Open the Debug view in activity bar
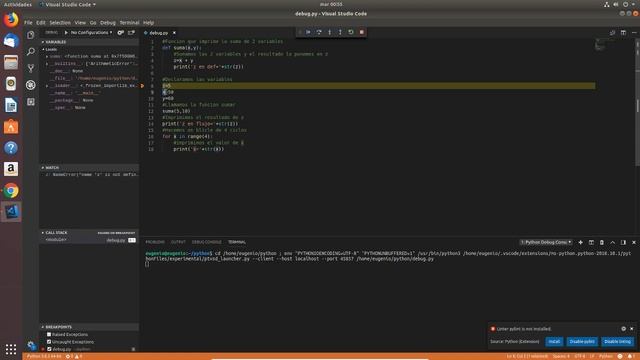The image size is (640, 360). (31, 85)
